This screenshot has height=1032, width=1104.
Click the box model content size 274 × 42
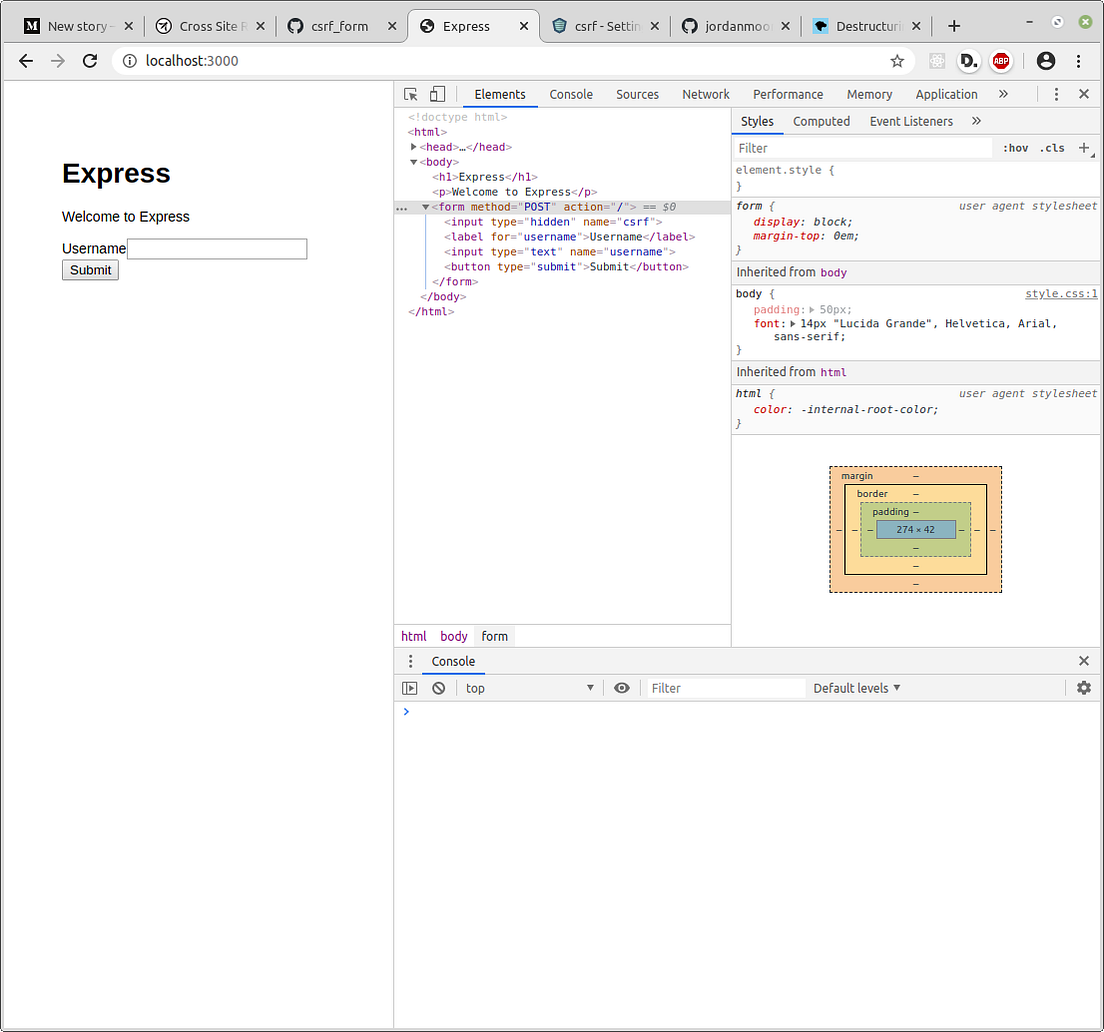coord(915,529)
